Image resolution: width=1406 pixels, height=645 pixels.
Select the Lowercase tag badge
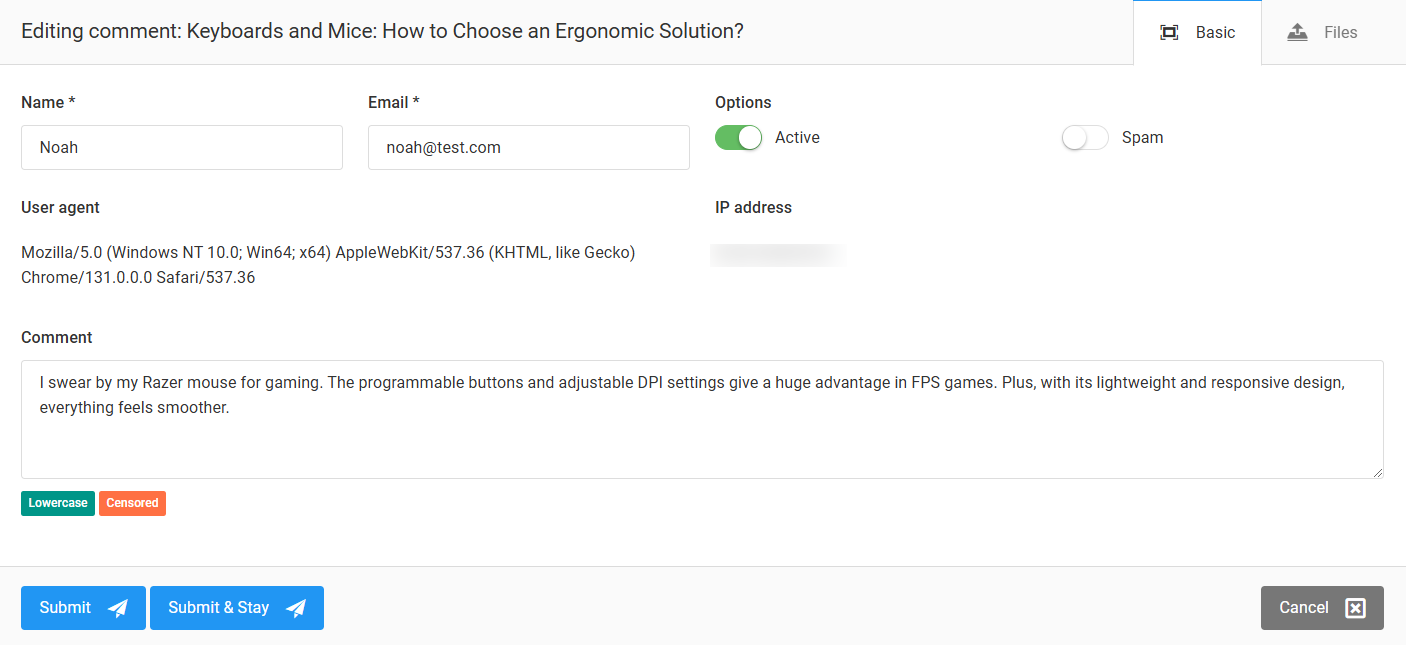click(x=58, y=503)
